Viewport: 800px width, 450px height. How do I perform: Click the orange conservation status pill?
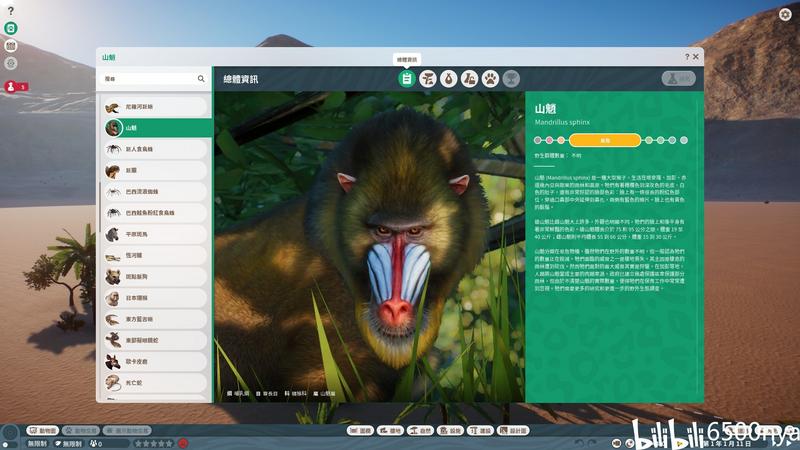(x=605, y=140)
